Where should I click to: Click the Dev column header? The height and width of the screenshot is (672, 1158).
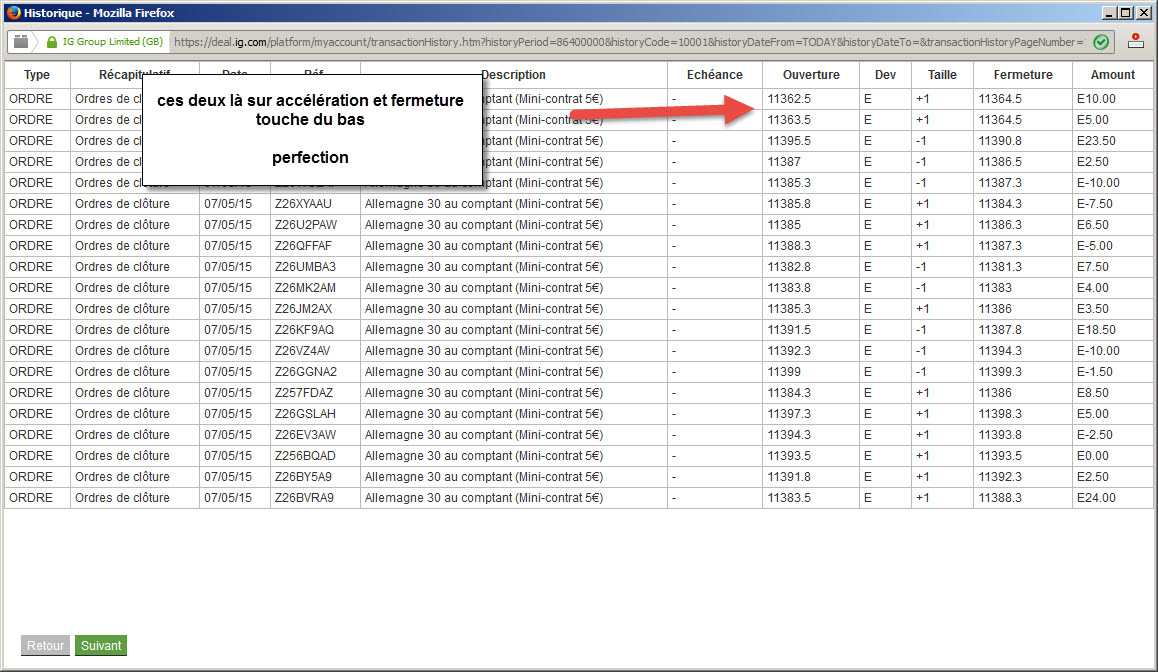[885, 75]
